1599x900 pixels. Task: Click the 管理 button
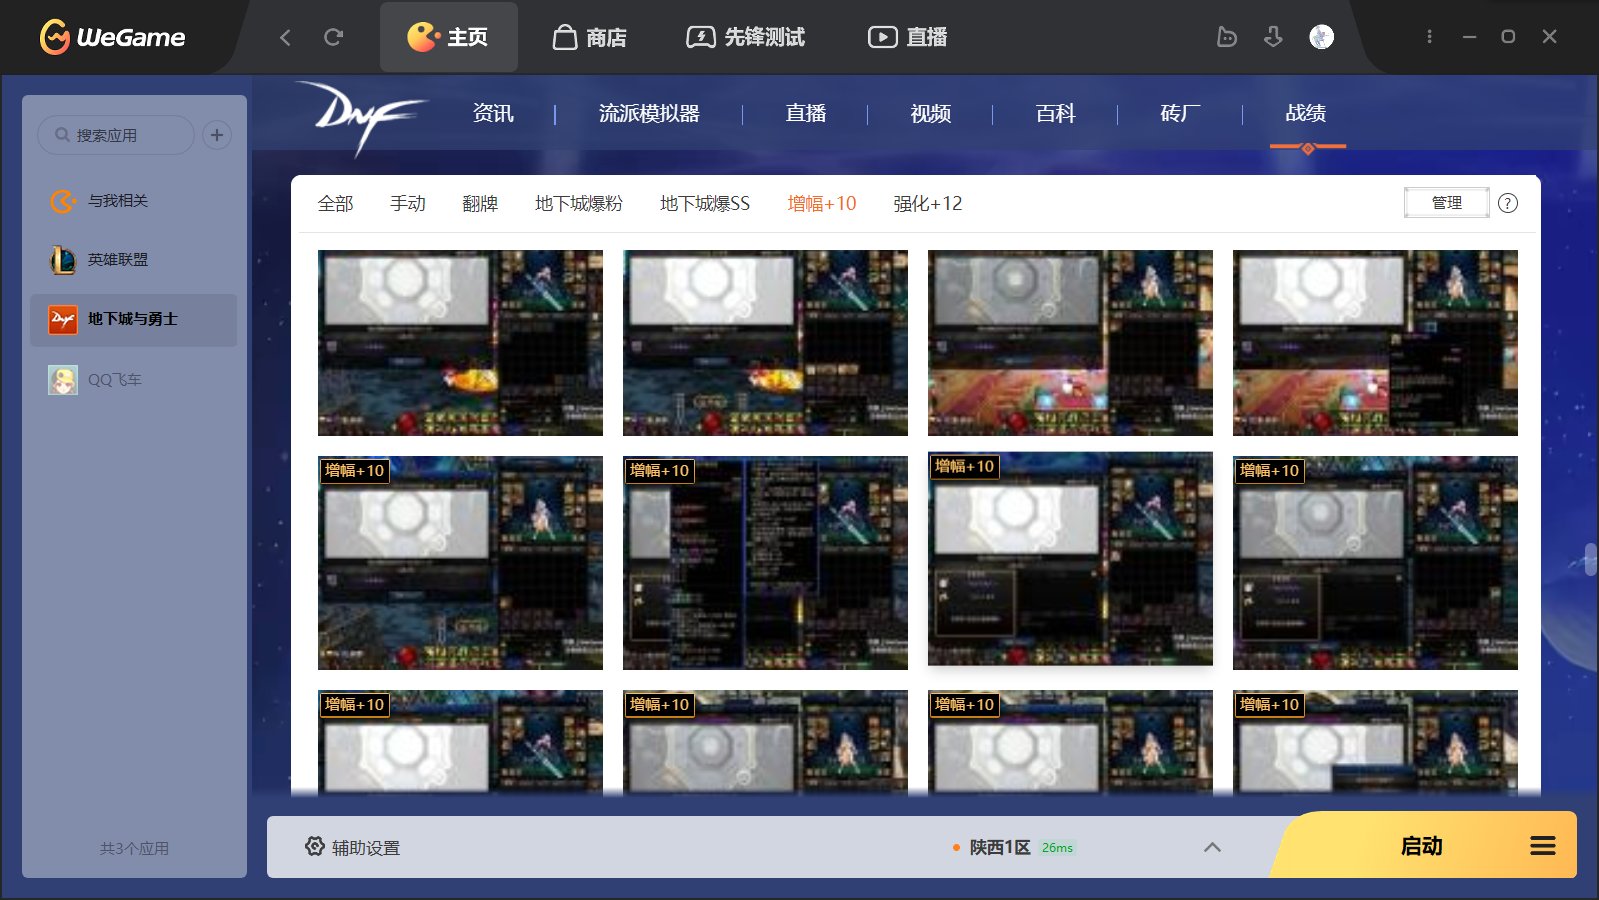point(1447,203)
